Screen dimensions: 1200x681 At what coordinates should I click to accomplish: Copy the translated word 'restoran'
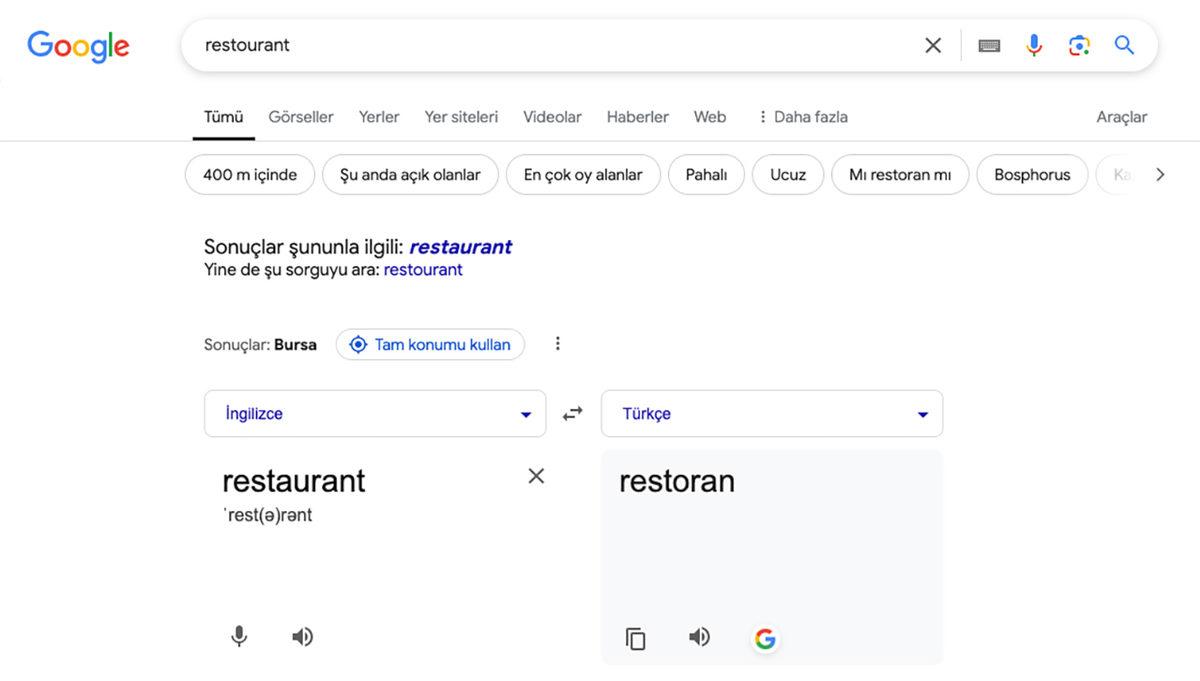click(x=636, y=637)
